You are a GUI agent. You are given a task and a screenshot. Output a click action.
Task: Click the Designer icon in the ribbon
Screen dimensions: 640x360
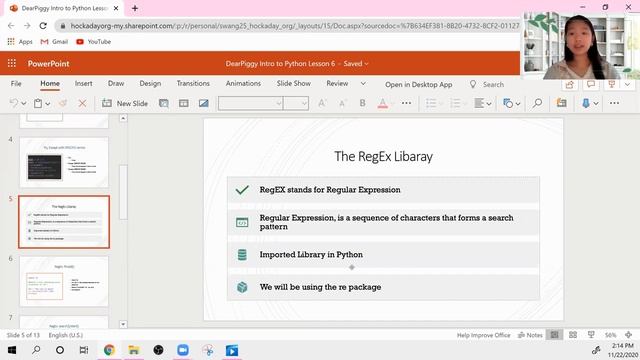[562, 103]
